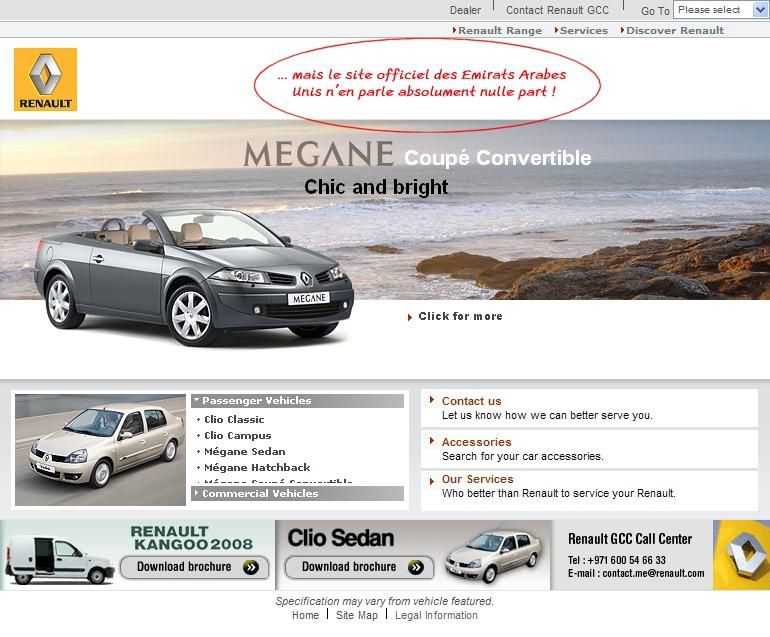Screen dimensions: 770x637
Task: Click 'Specification may vary from vehicle featured.' text
Action: pyautogui.click(x=385, y=601)
